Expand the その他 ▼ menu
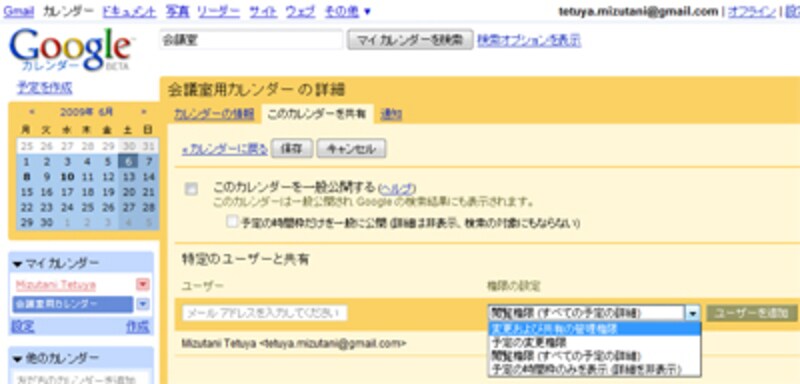 [348, 11]
